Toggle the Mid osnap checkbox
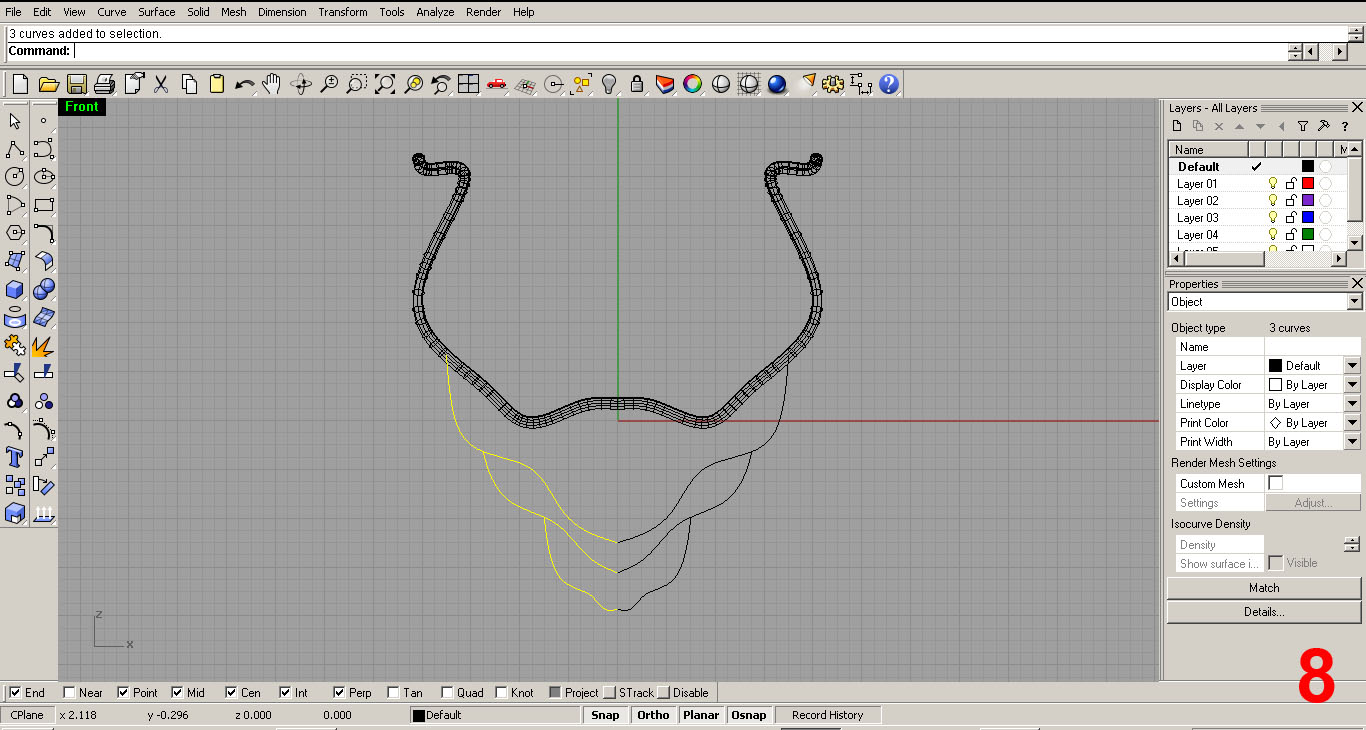This screenshot has width=1366, height=730. point(177,692)
